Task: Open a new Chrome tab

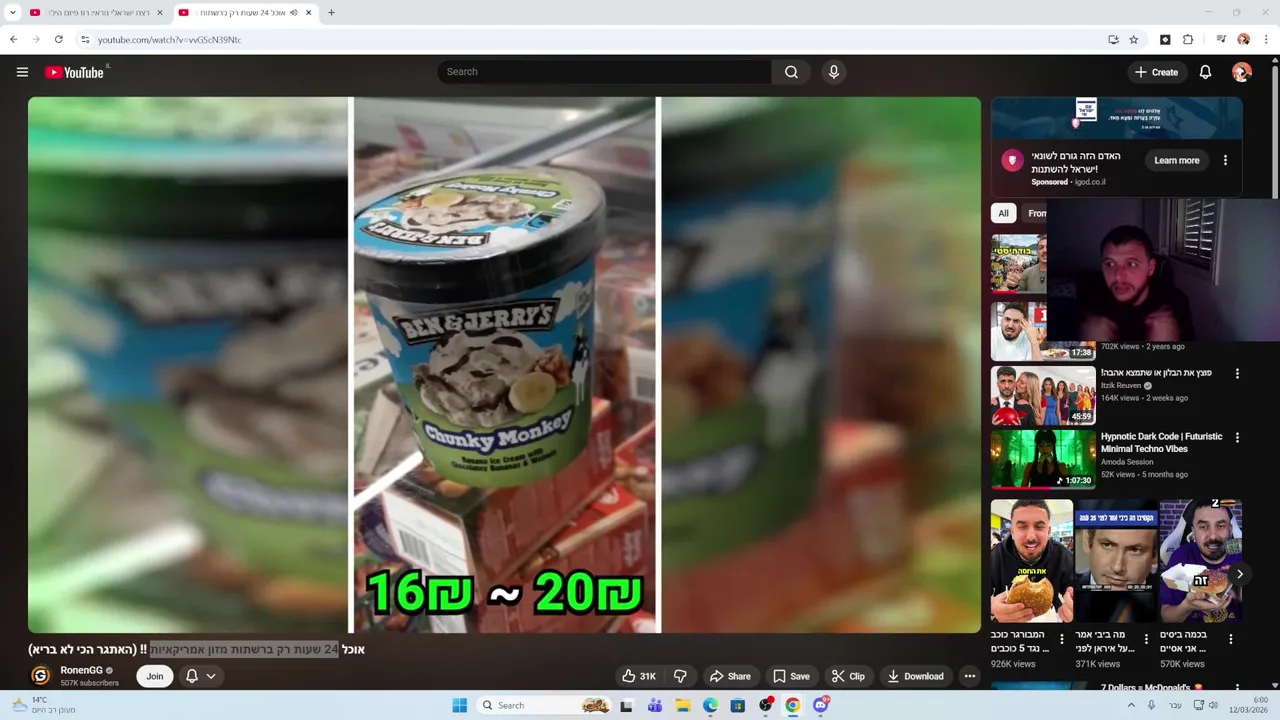Action: pos(331,13)
